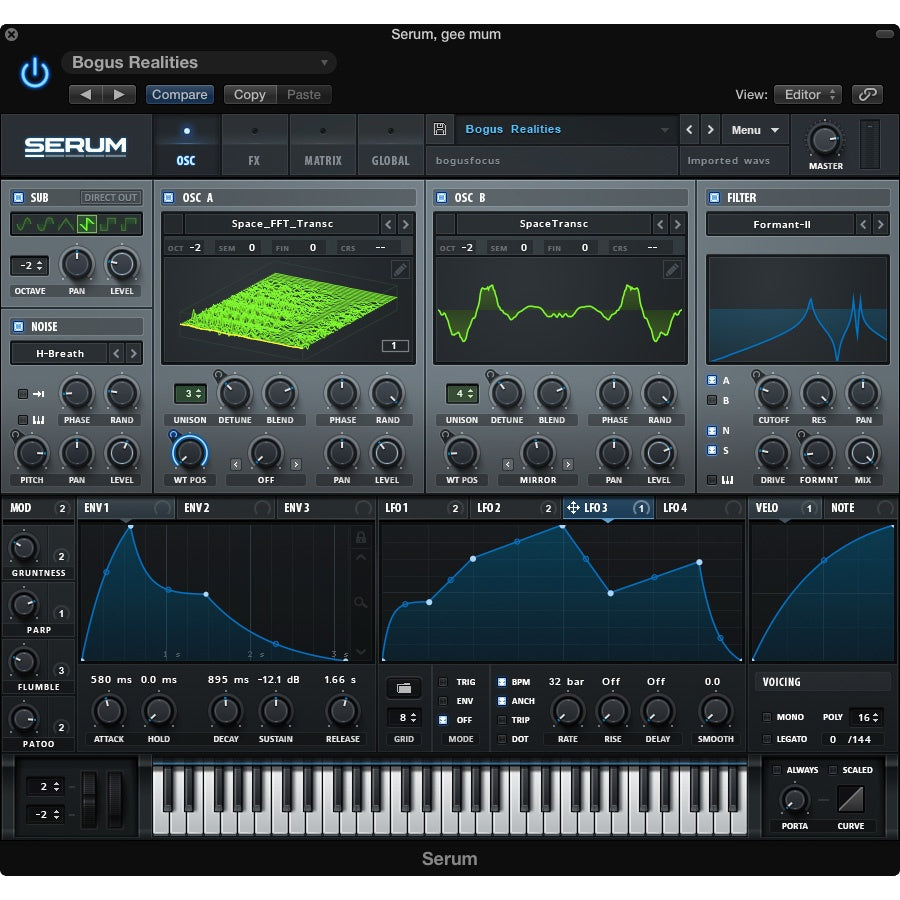Screen dimensions: 900x900
Task: Open the Formant-II filter type selector
Action: point(781,224)
